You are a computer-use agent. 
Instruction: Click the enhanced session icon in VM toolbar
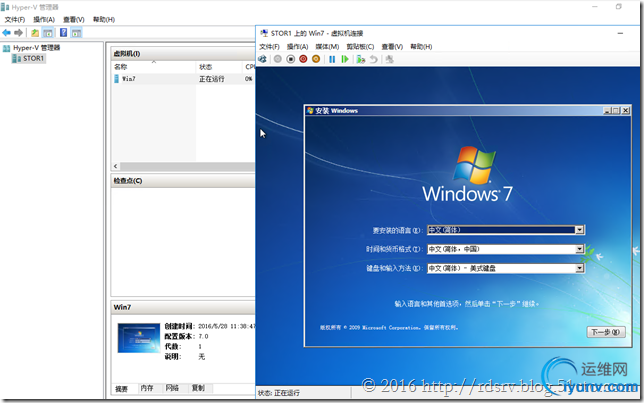click(389, 59)
